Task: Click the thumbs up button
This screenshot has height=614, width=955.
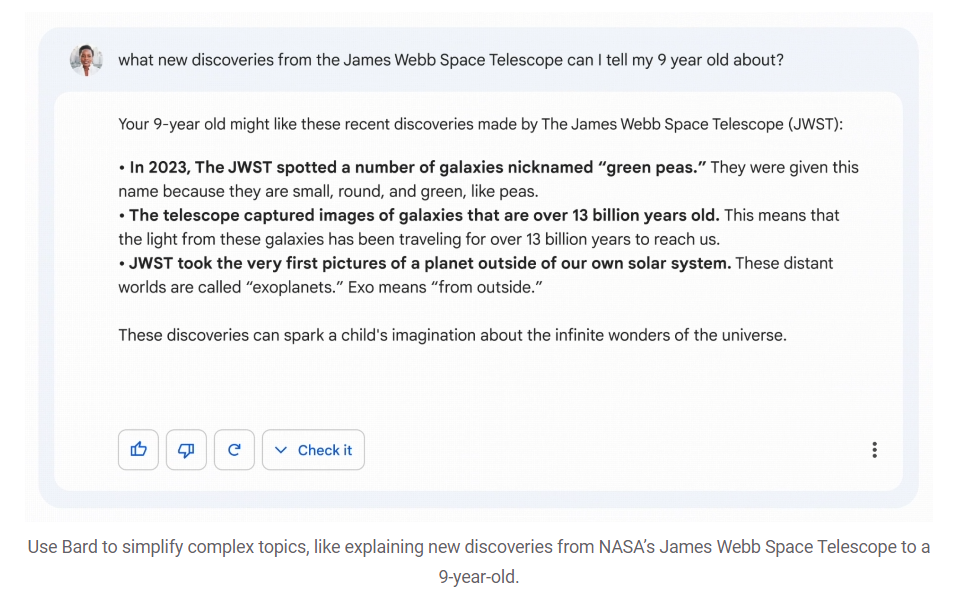Action: [138, 450]
